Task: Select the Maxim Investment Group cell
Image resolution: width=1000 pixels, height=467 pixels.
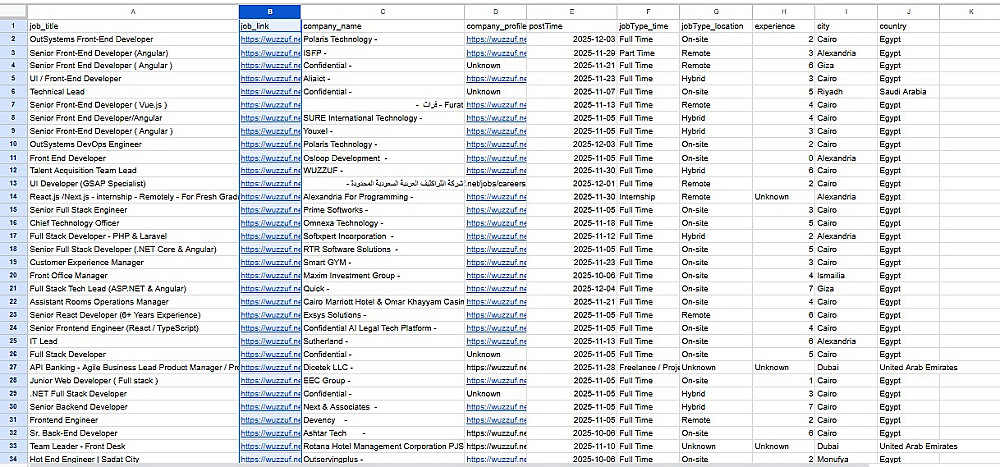Action: pyautogui.click(x=383, y=276)
